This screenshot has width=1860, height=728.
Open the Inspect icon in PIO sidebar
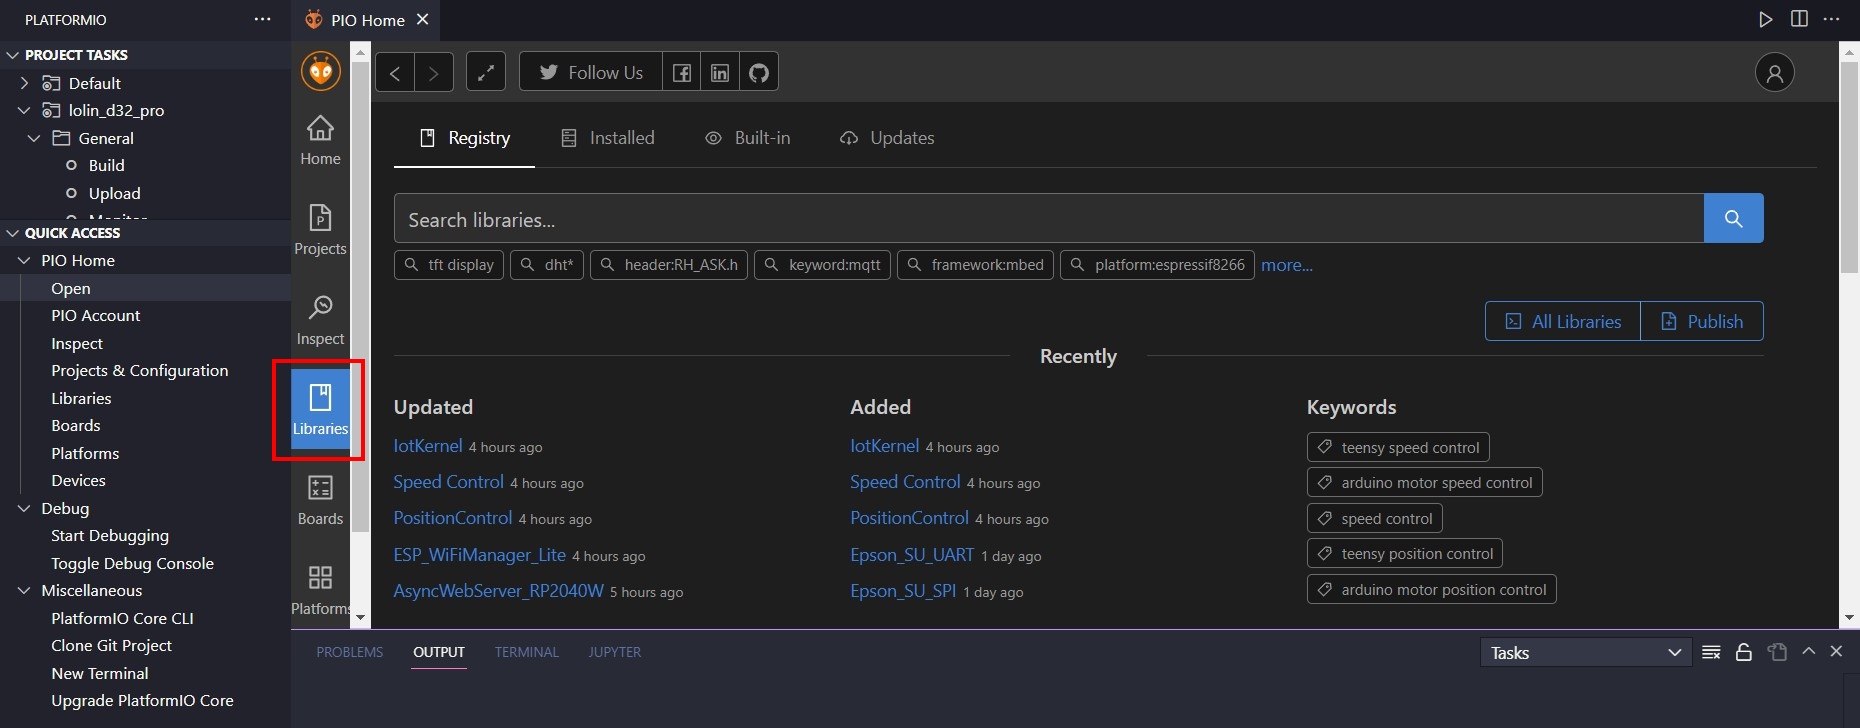(320, 319)
